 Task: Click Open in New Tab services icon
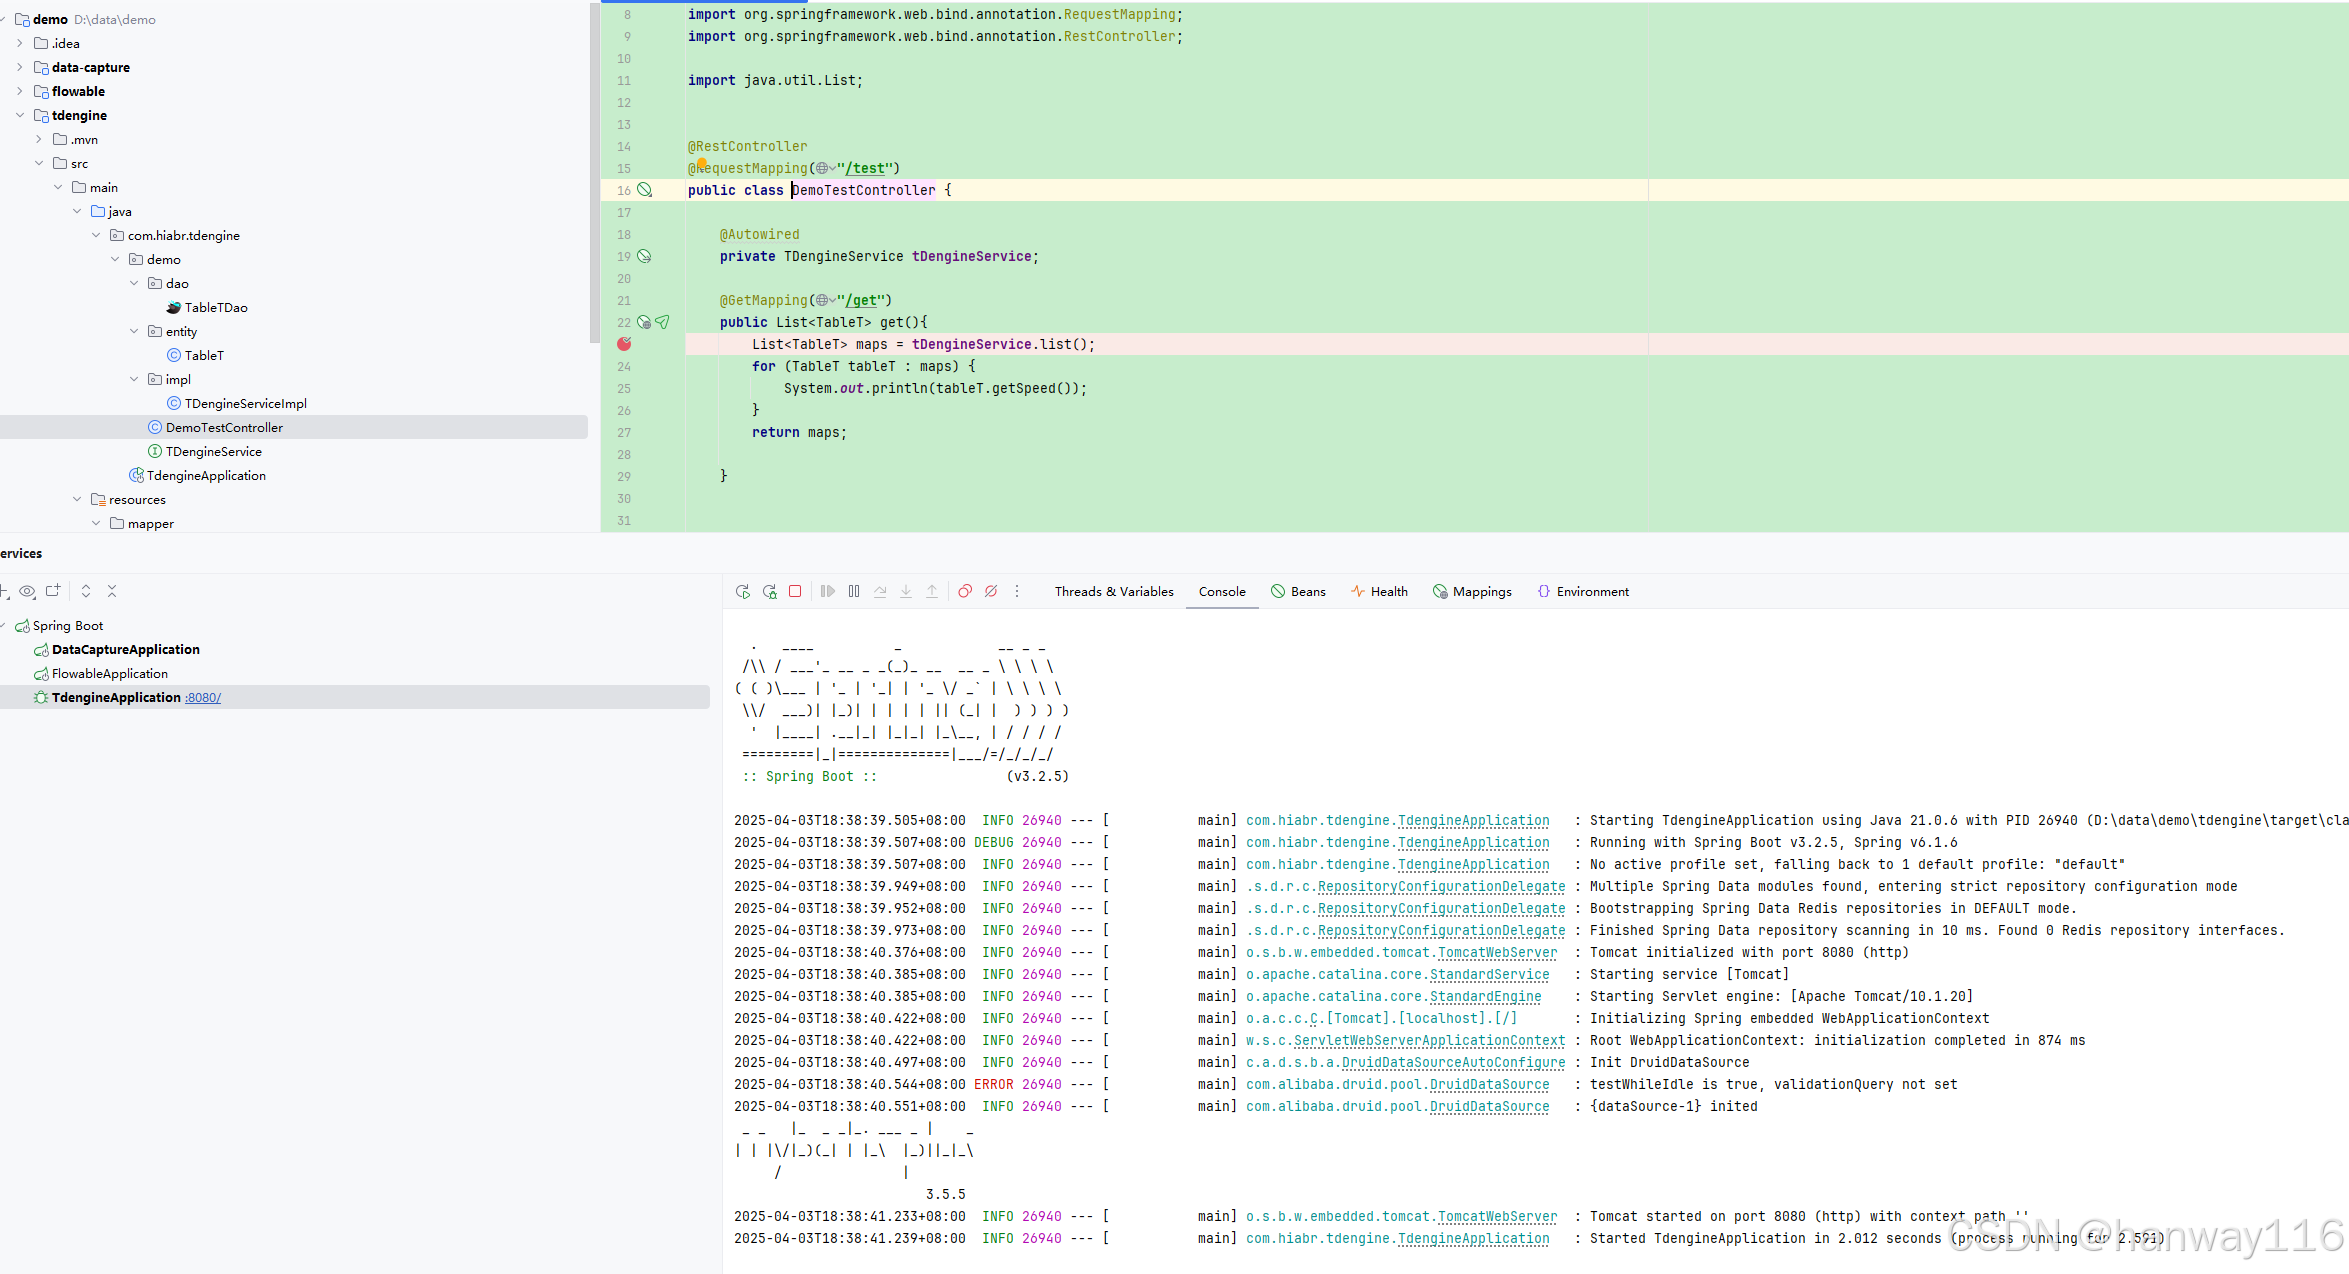(x=53, y=591)
